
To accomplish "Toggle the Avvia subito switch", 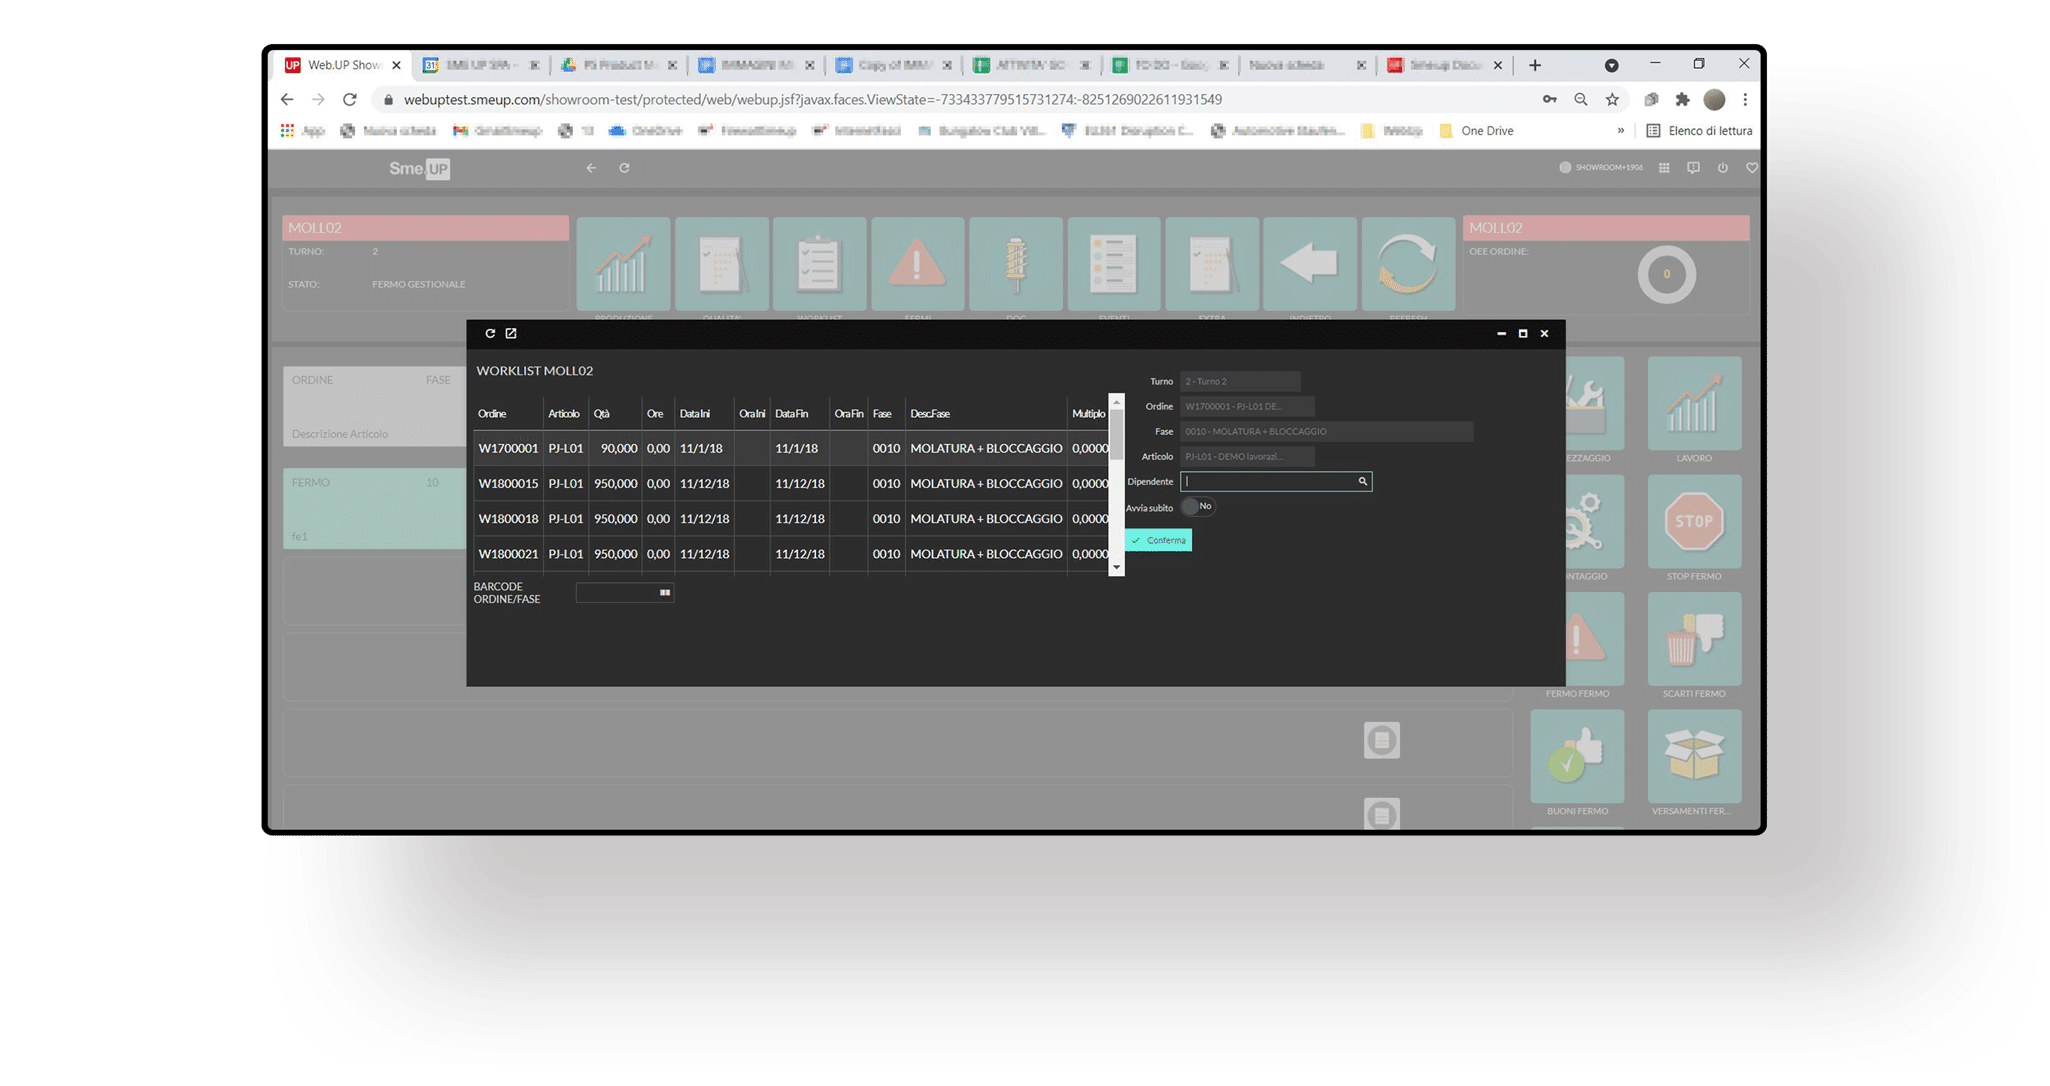I will click(x=1196, y=507).
